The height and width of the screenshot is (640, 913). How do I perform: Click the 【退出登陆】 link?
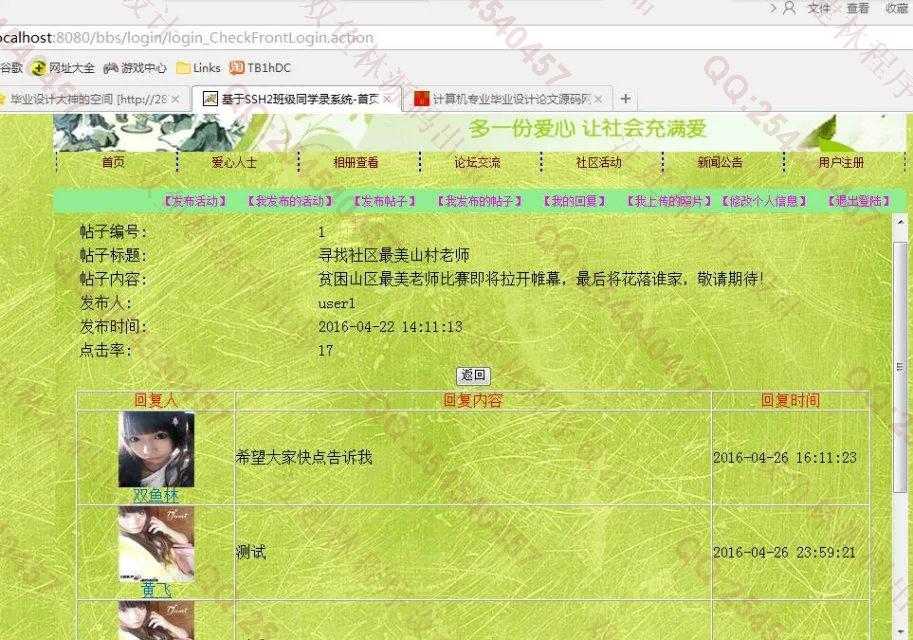tap(859, 201)
